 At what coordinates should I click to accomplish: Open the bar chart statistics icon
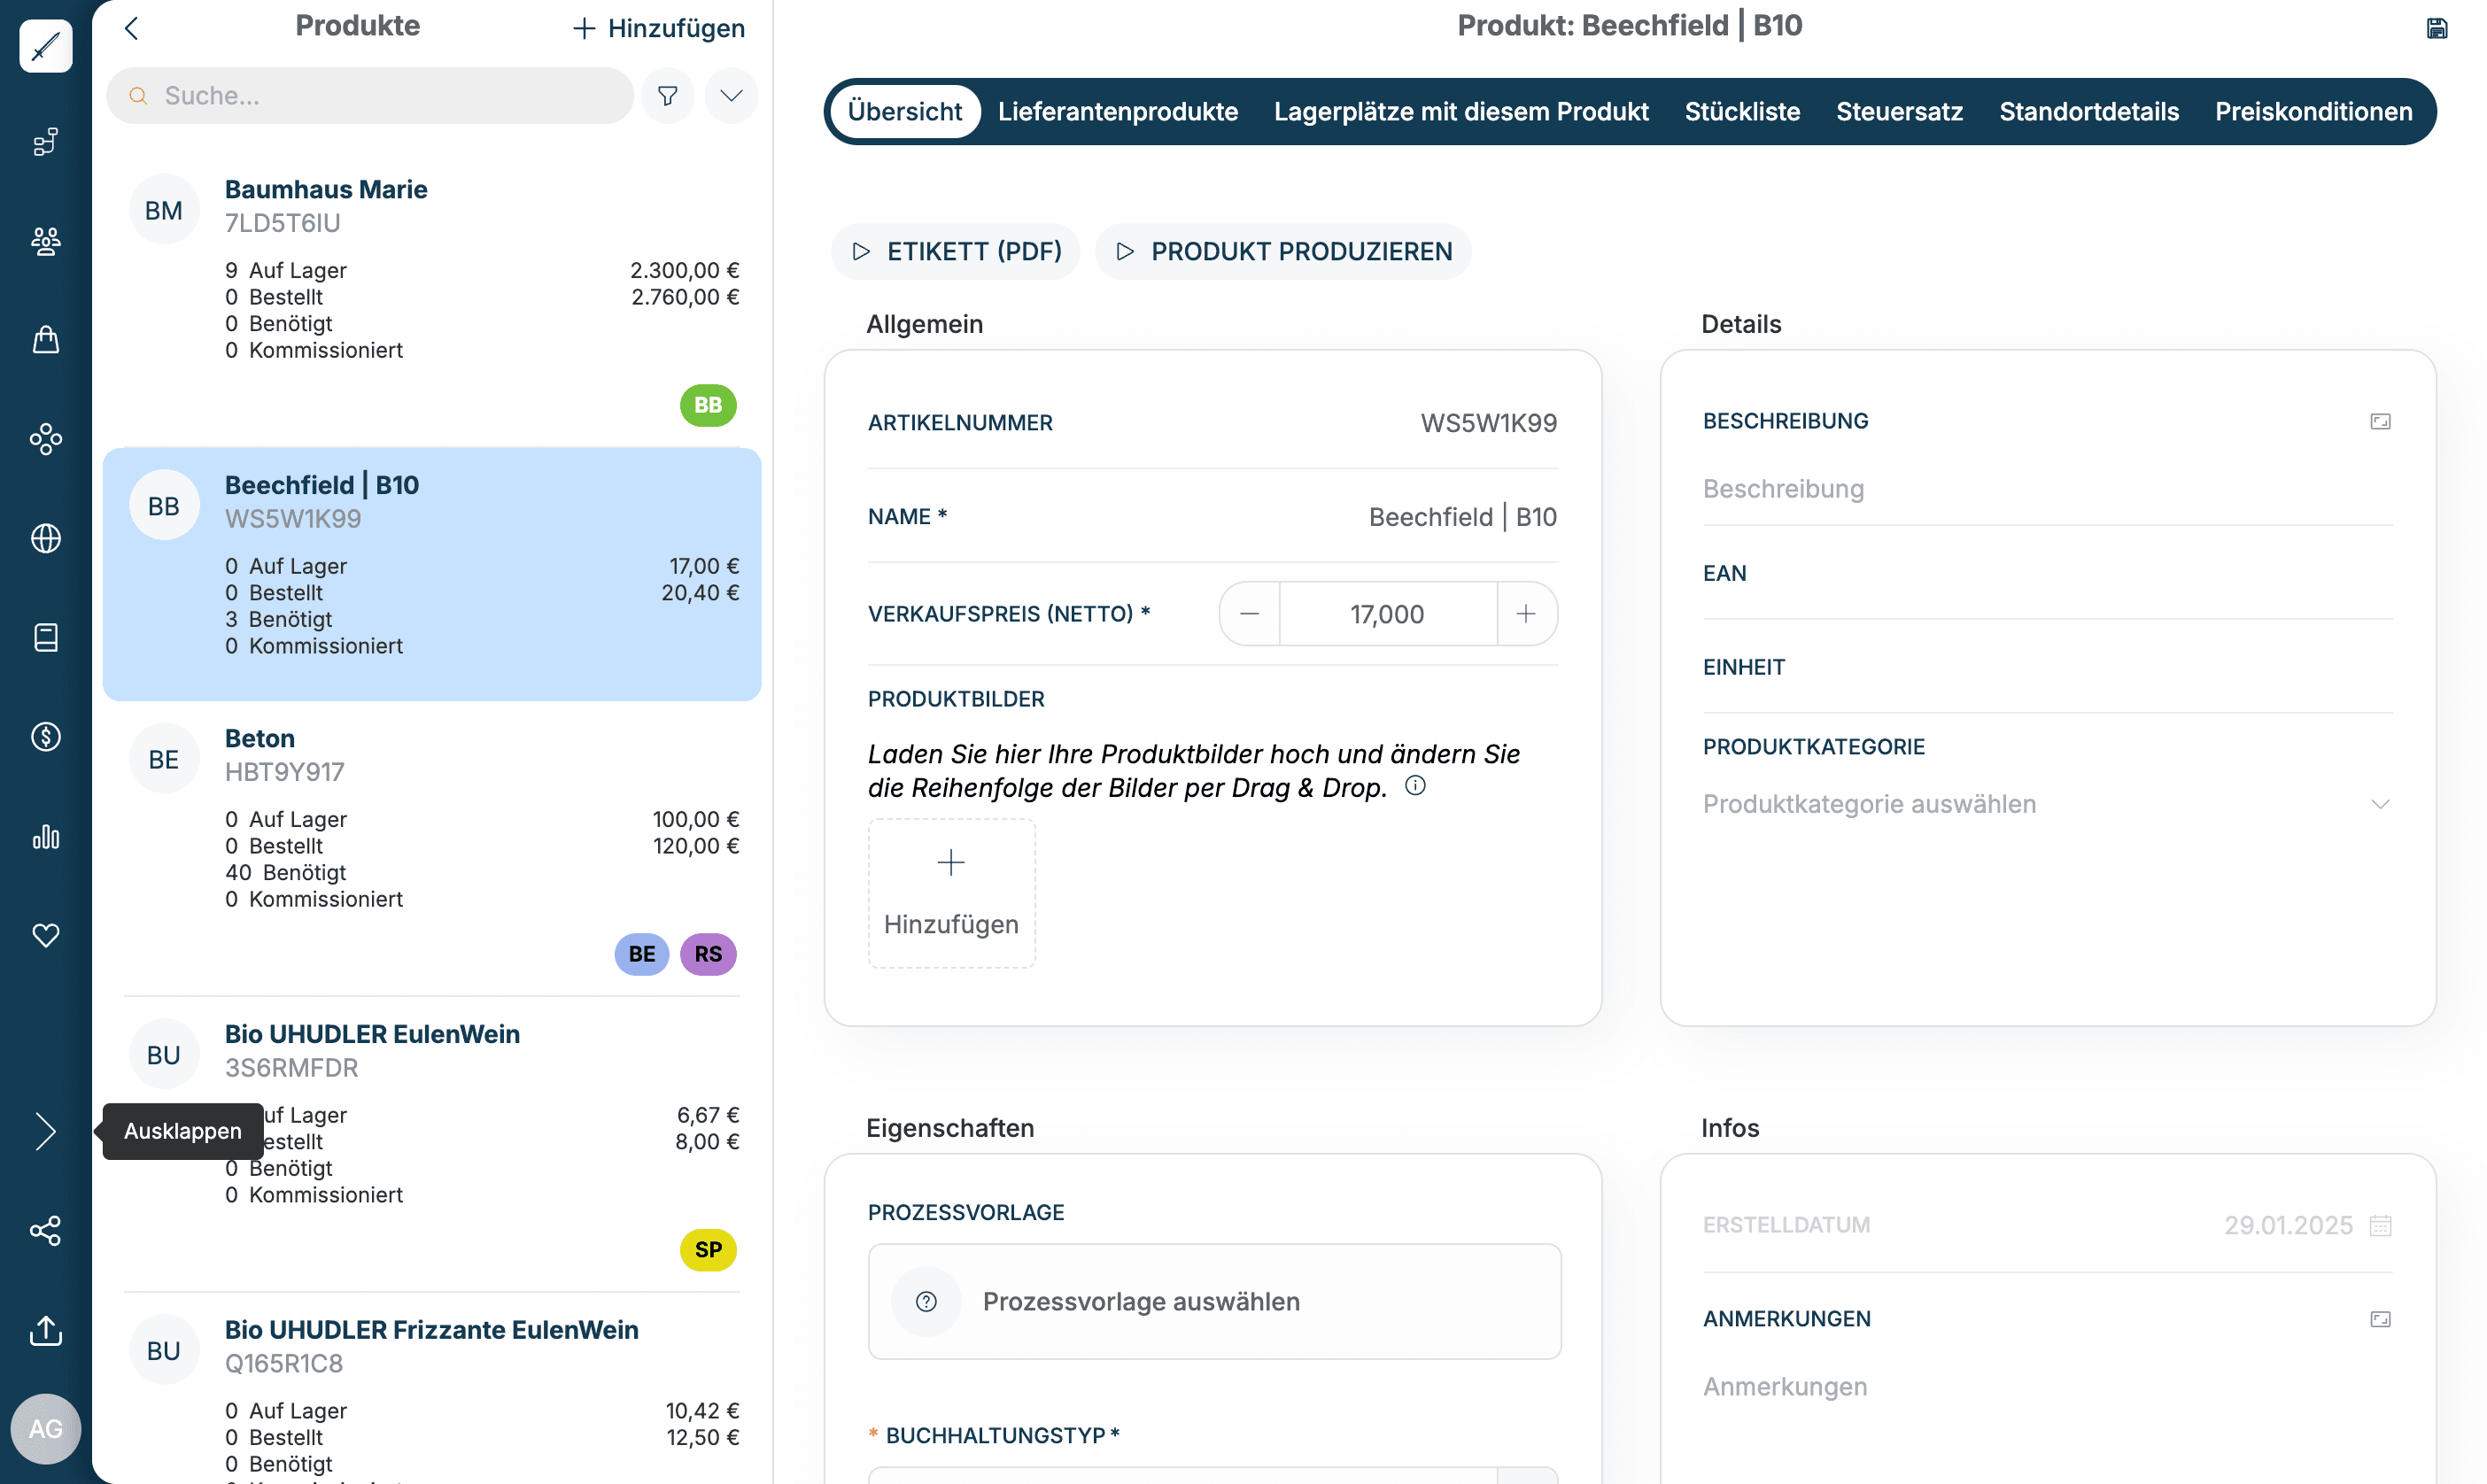(45, 836)
